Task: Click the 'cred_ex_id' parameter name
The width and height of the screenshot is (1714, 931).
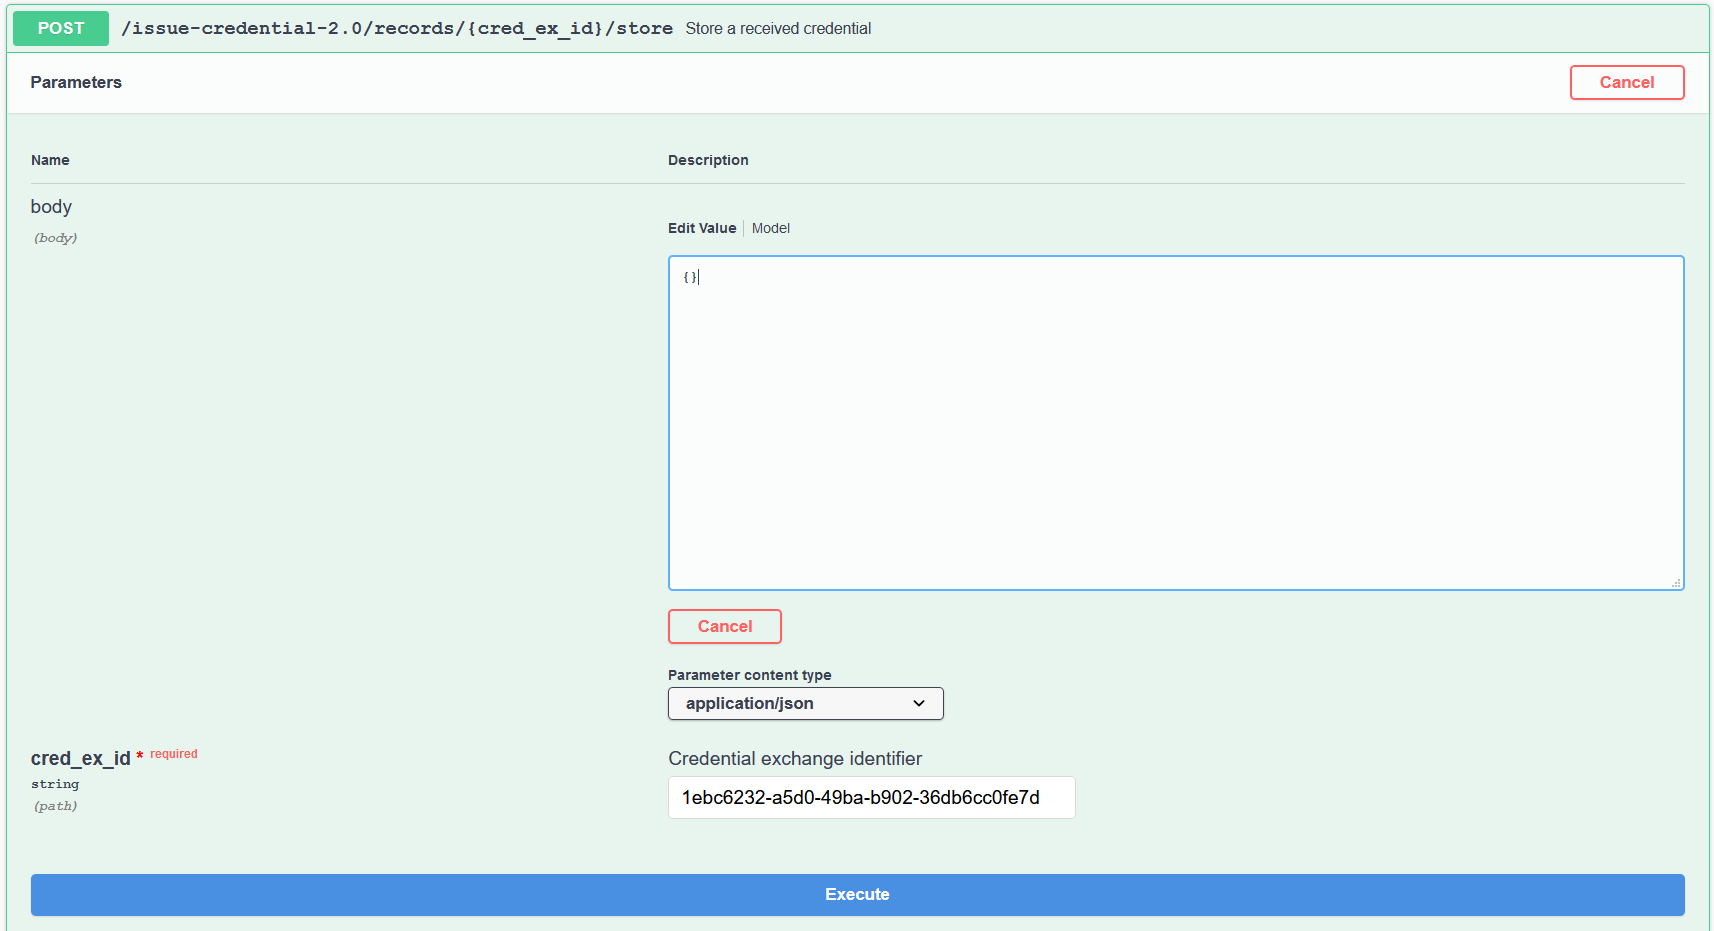Action: [80, 759]
